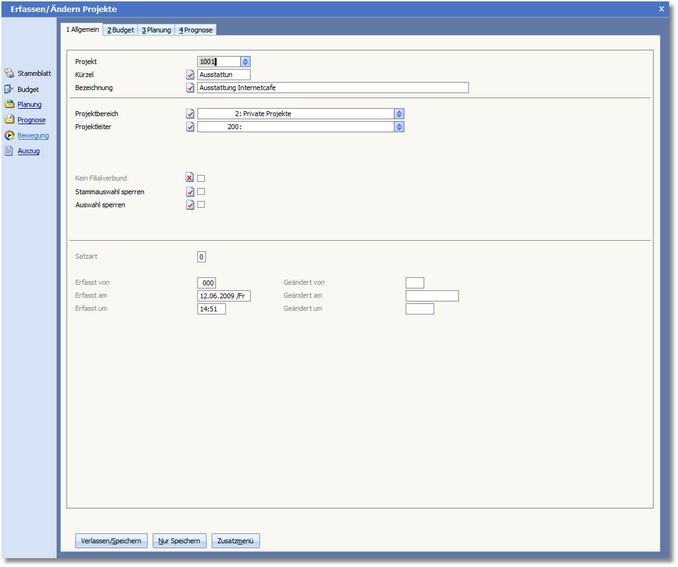This screenshot has width=678, height=567.
Task: Click into the Bezeichnung text field
Action: [332, 87]
